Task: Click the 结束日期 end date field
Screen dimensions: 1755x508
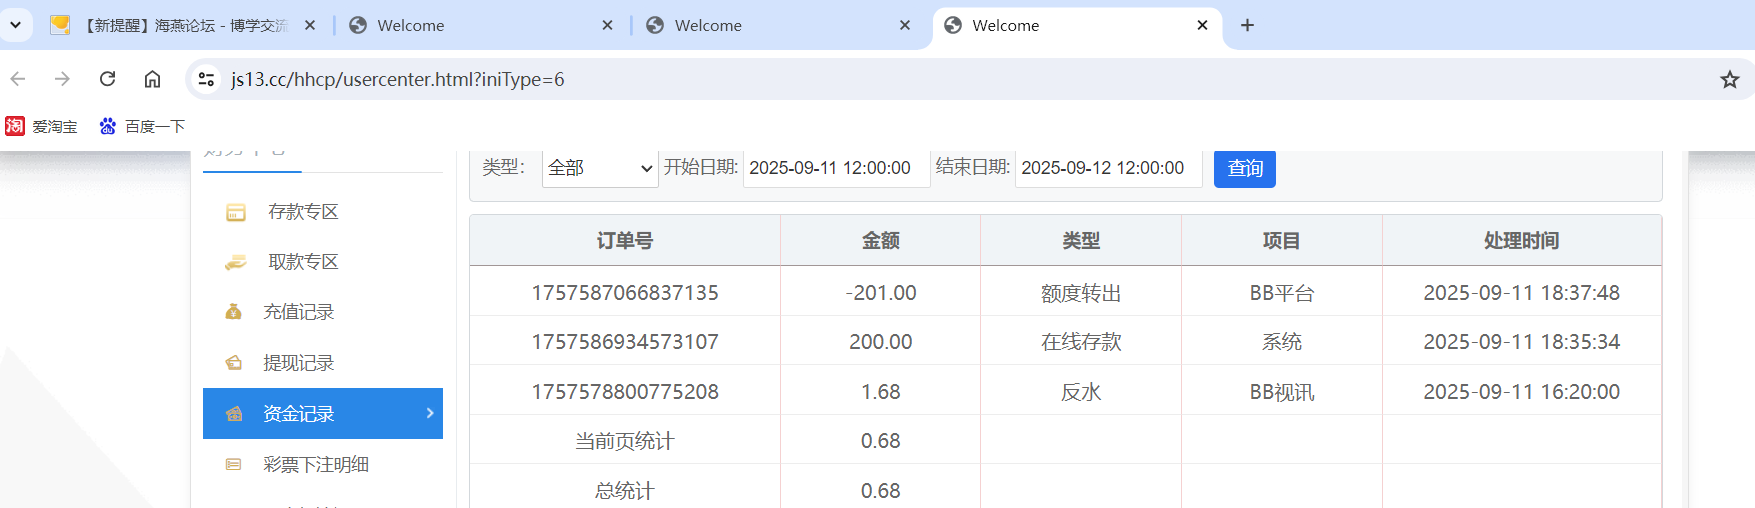Action: (x=1106, y=168)
